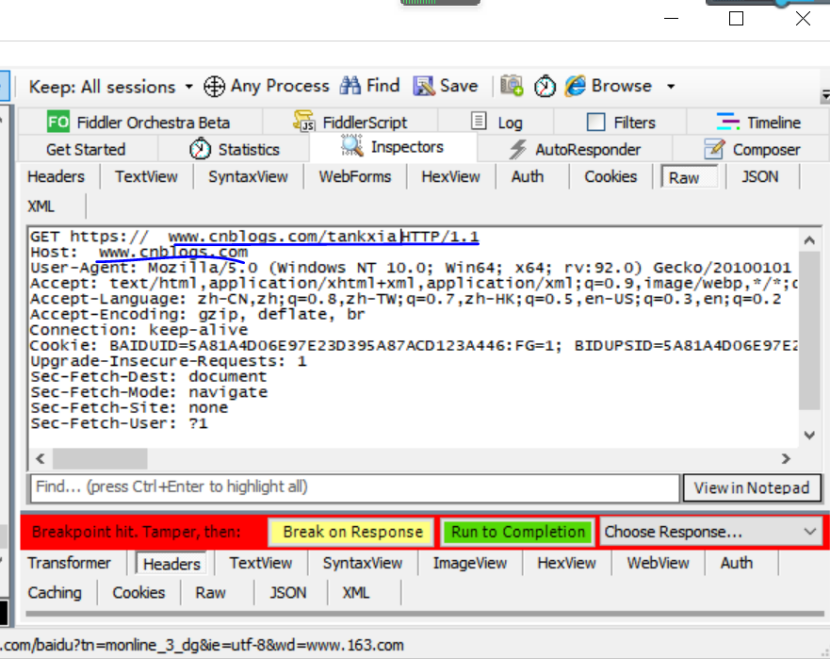Image resolution: width=830 pixels, height=659 pixels.
Task: Open the response HexView tab
Action: 566,563
